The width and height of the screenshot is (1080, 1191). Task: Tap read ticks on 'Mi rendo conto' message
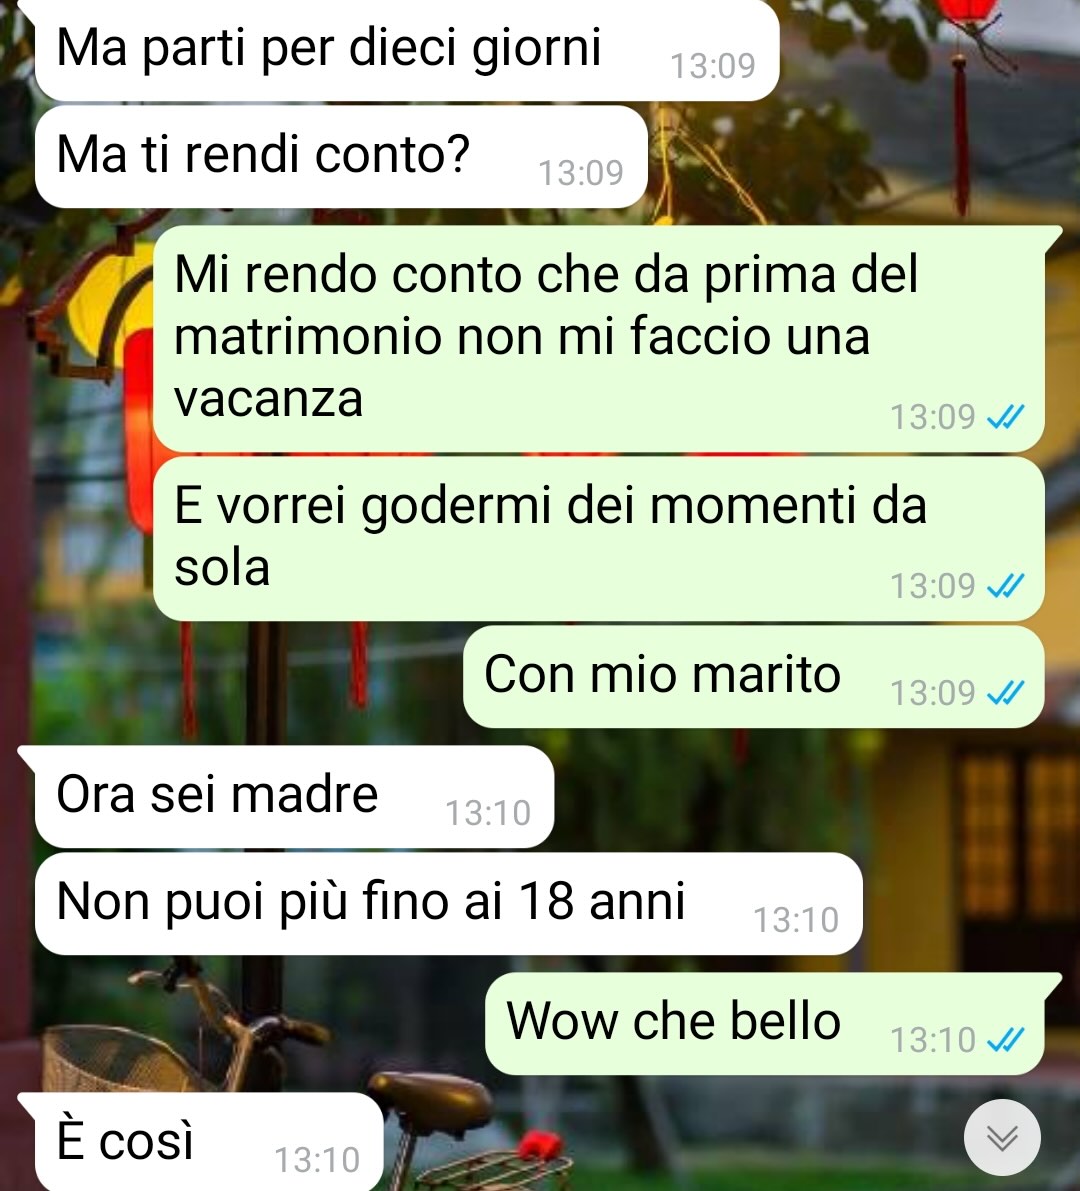1006,416
